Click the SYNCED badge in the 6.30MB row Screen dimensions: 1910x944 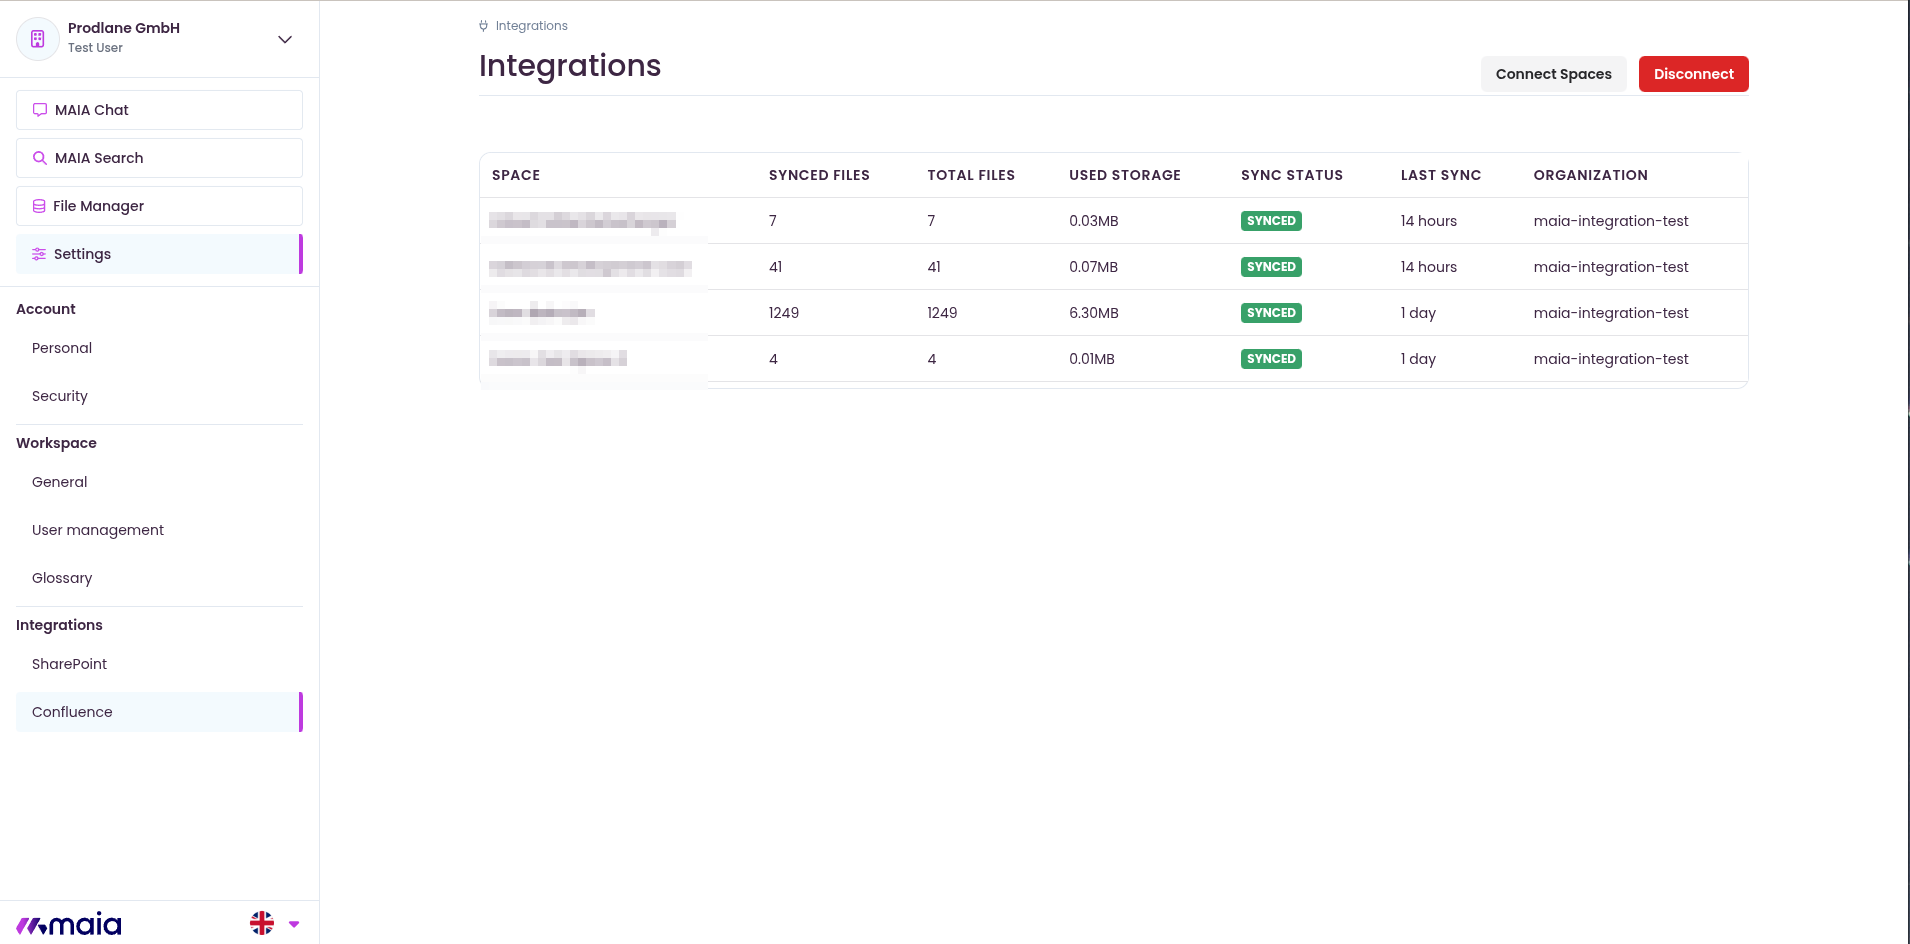[1271, 313]
